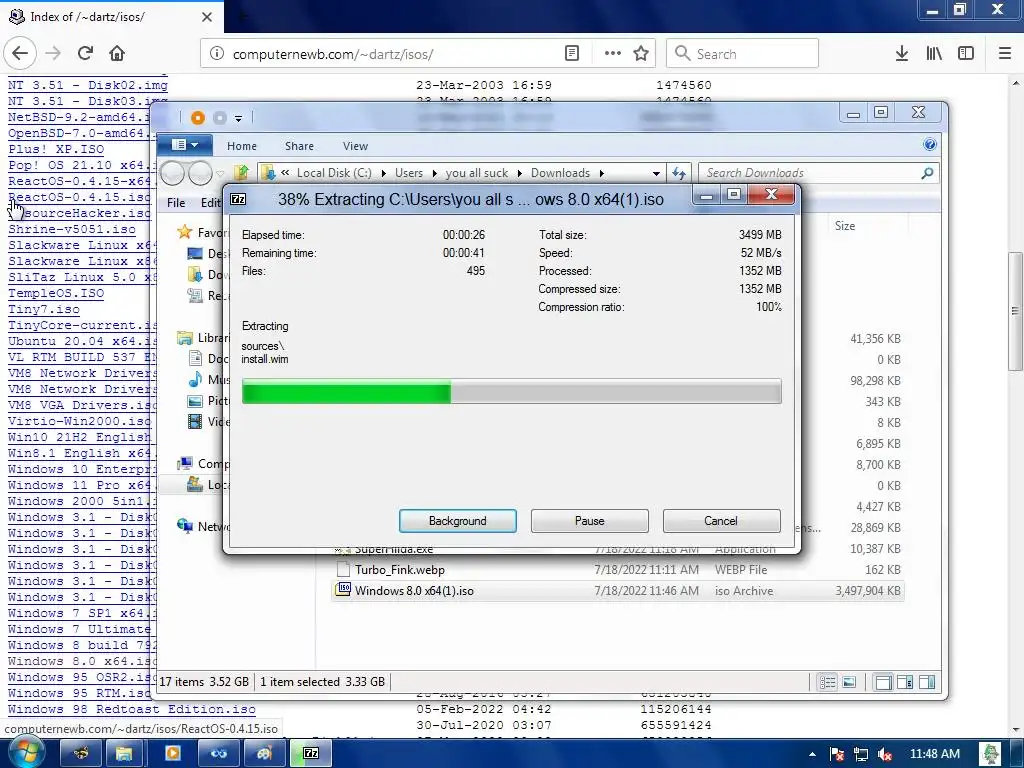Open Explorer recent locations dropdown arrow

pos(220,174)
